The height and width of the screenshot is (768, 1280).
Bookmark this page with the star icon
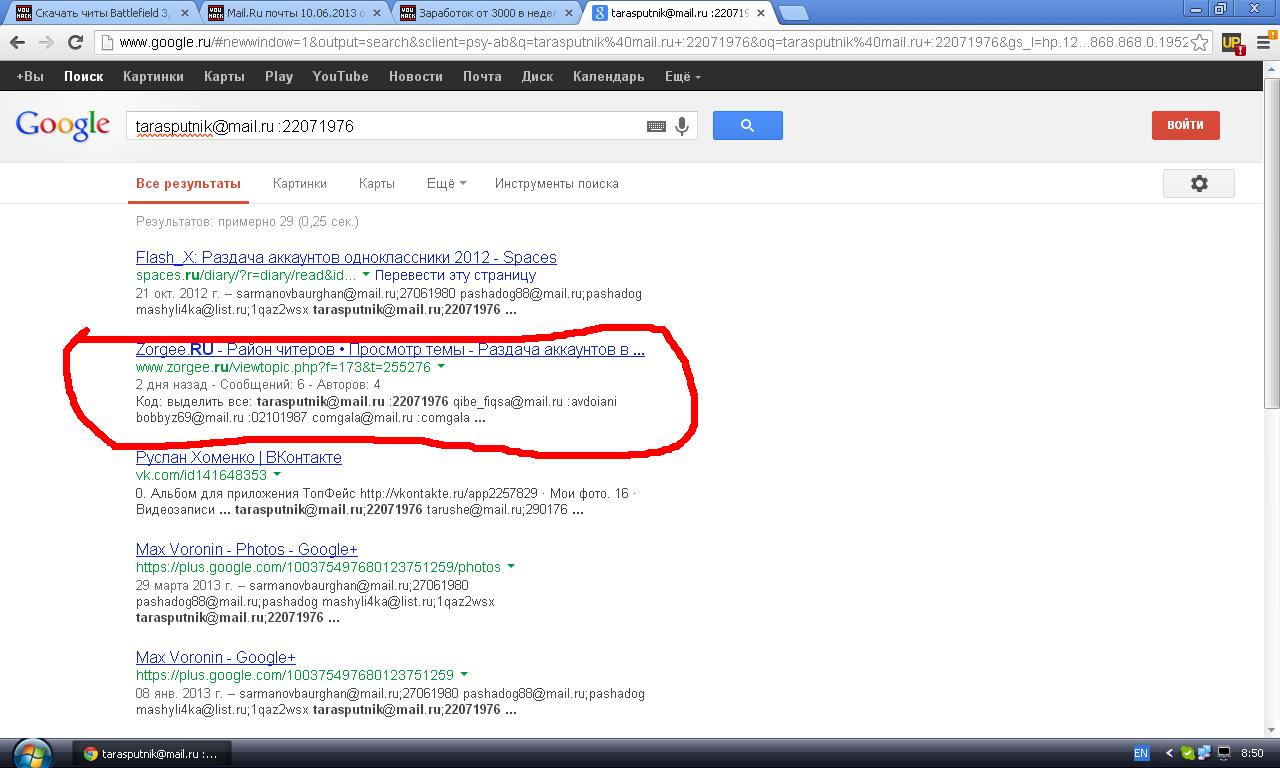1202,43
